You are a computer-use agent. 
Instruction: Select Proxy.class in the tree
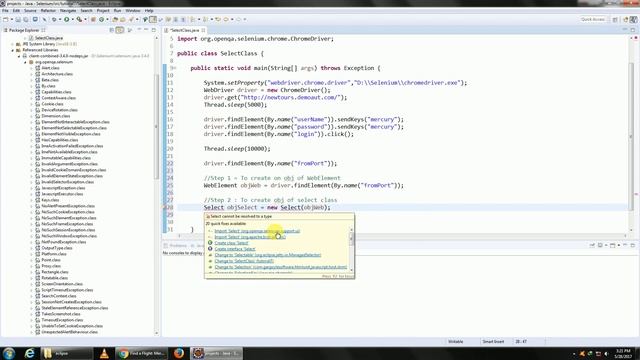click(51, 266)
